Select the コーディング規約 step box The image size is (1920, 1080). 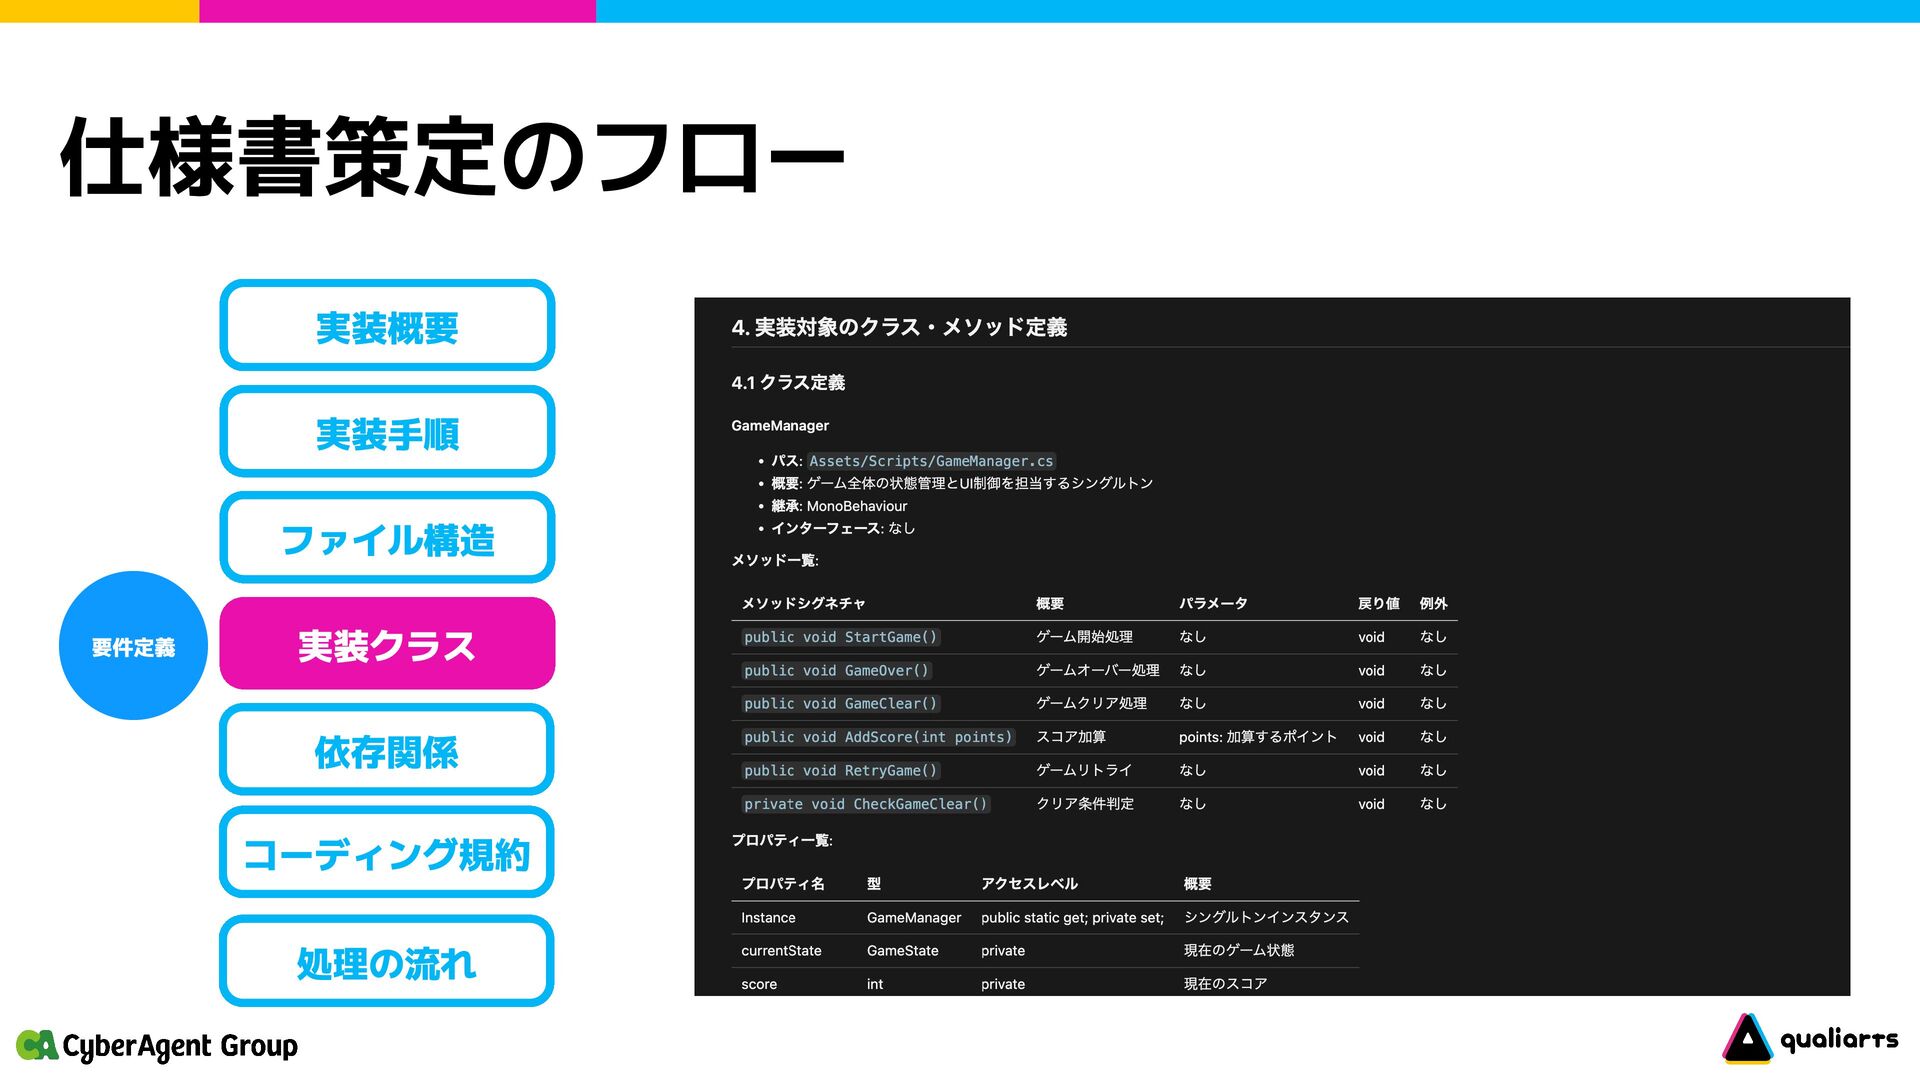[387, 853]
